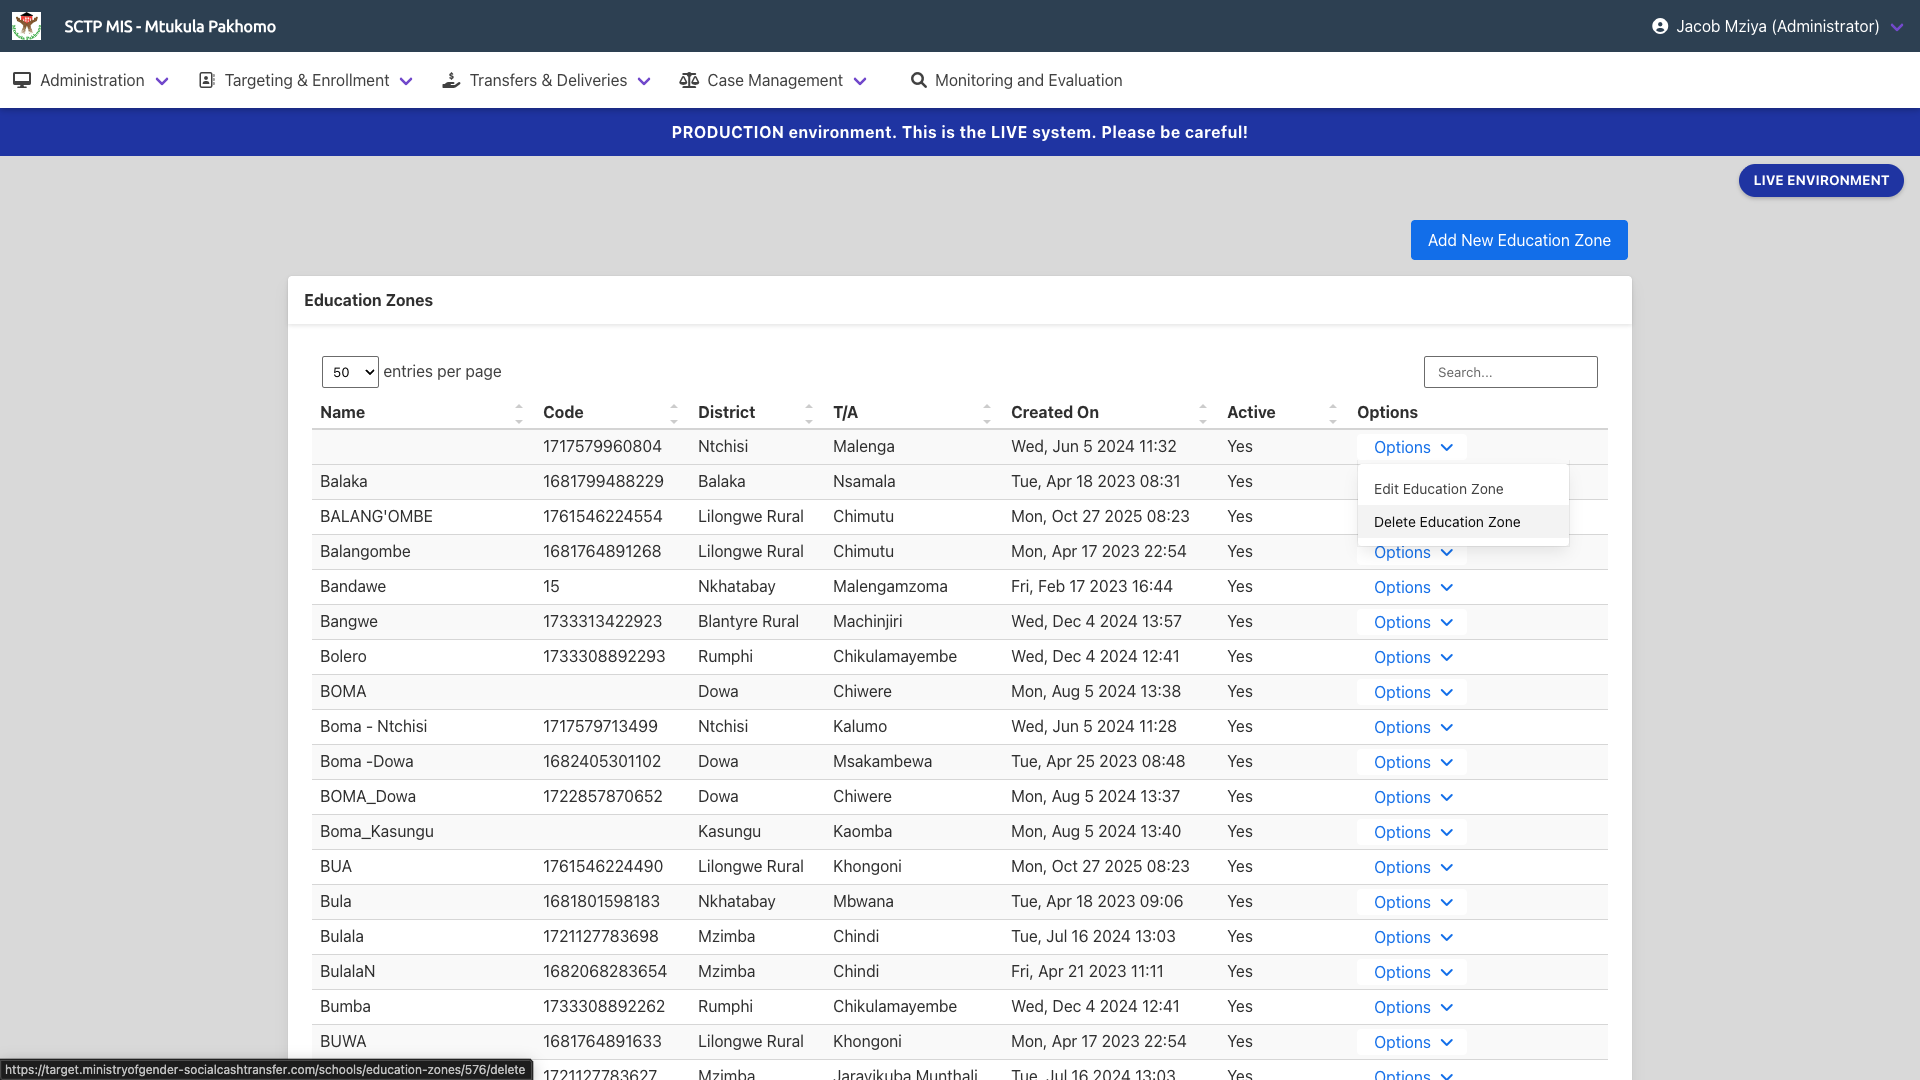1920x1080 pixels.
Task: Click Jacob Mziya (Administrator) user name
Action: 1778,26
